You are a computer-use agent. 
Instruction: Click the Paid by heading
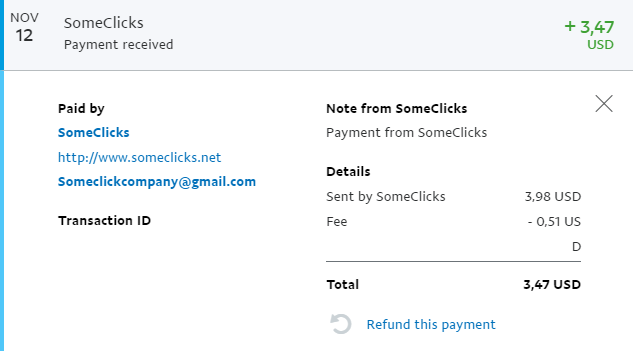81,109
